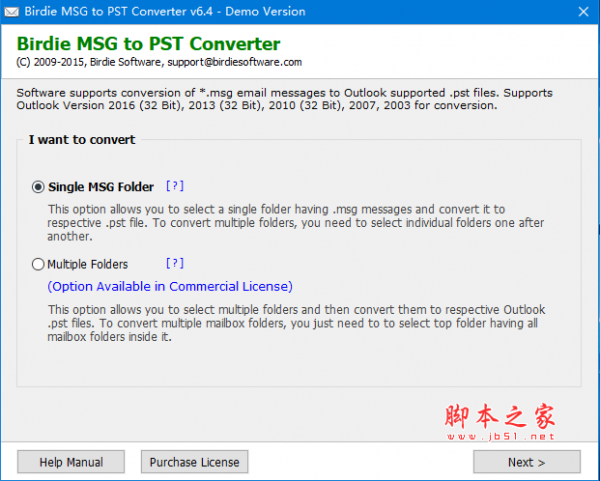Screen dimensions: 600x481
Task: Open help link beside Single MSG Folder
Action: point(175,186)
